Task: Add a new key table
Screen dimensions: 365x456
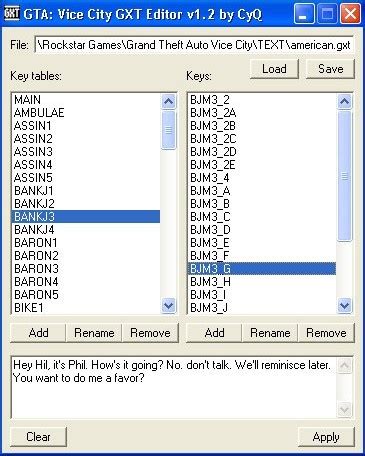Action: [38, 333]
